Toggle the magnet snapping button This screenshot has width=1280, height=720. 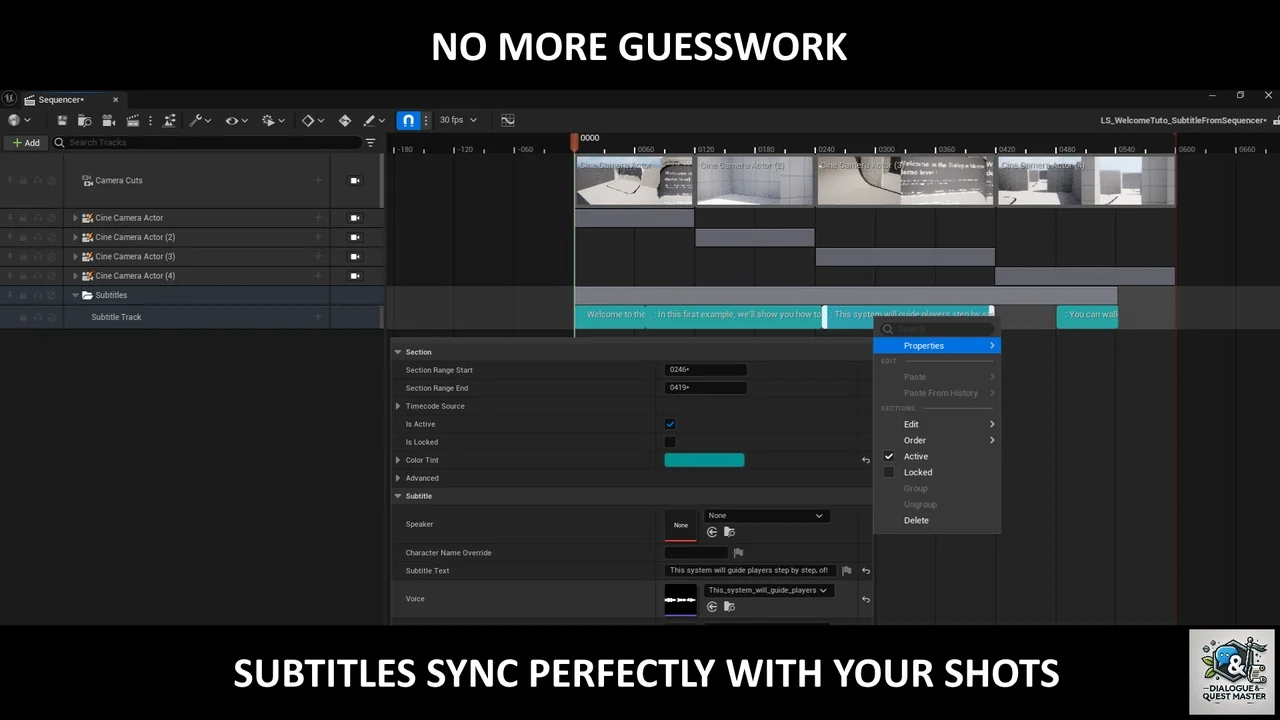[408, 120]
